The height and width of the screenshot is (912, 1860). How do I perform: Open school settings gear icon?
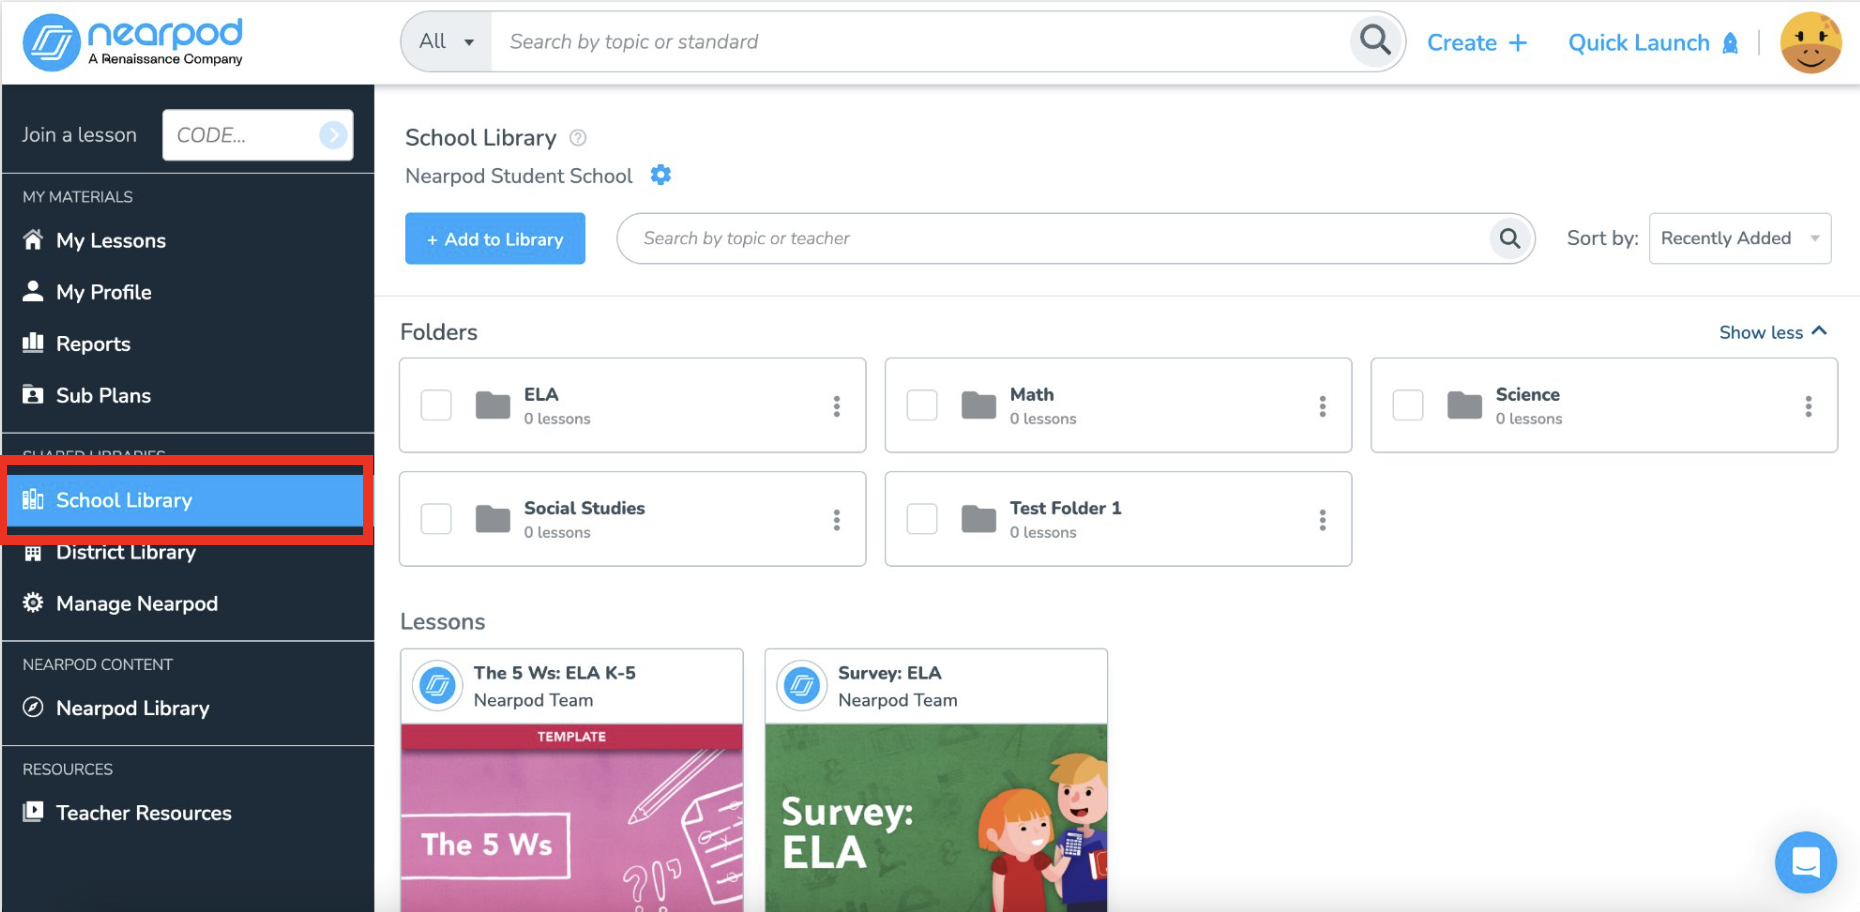[661, 175]
